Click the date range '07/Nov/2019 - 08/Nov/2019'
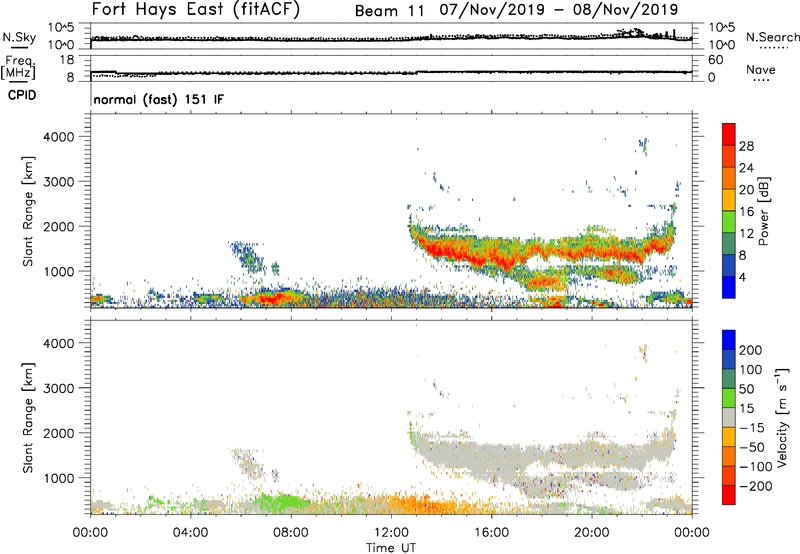The image size is (800, 554). point(559,10)
